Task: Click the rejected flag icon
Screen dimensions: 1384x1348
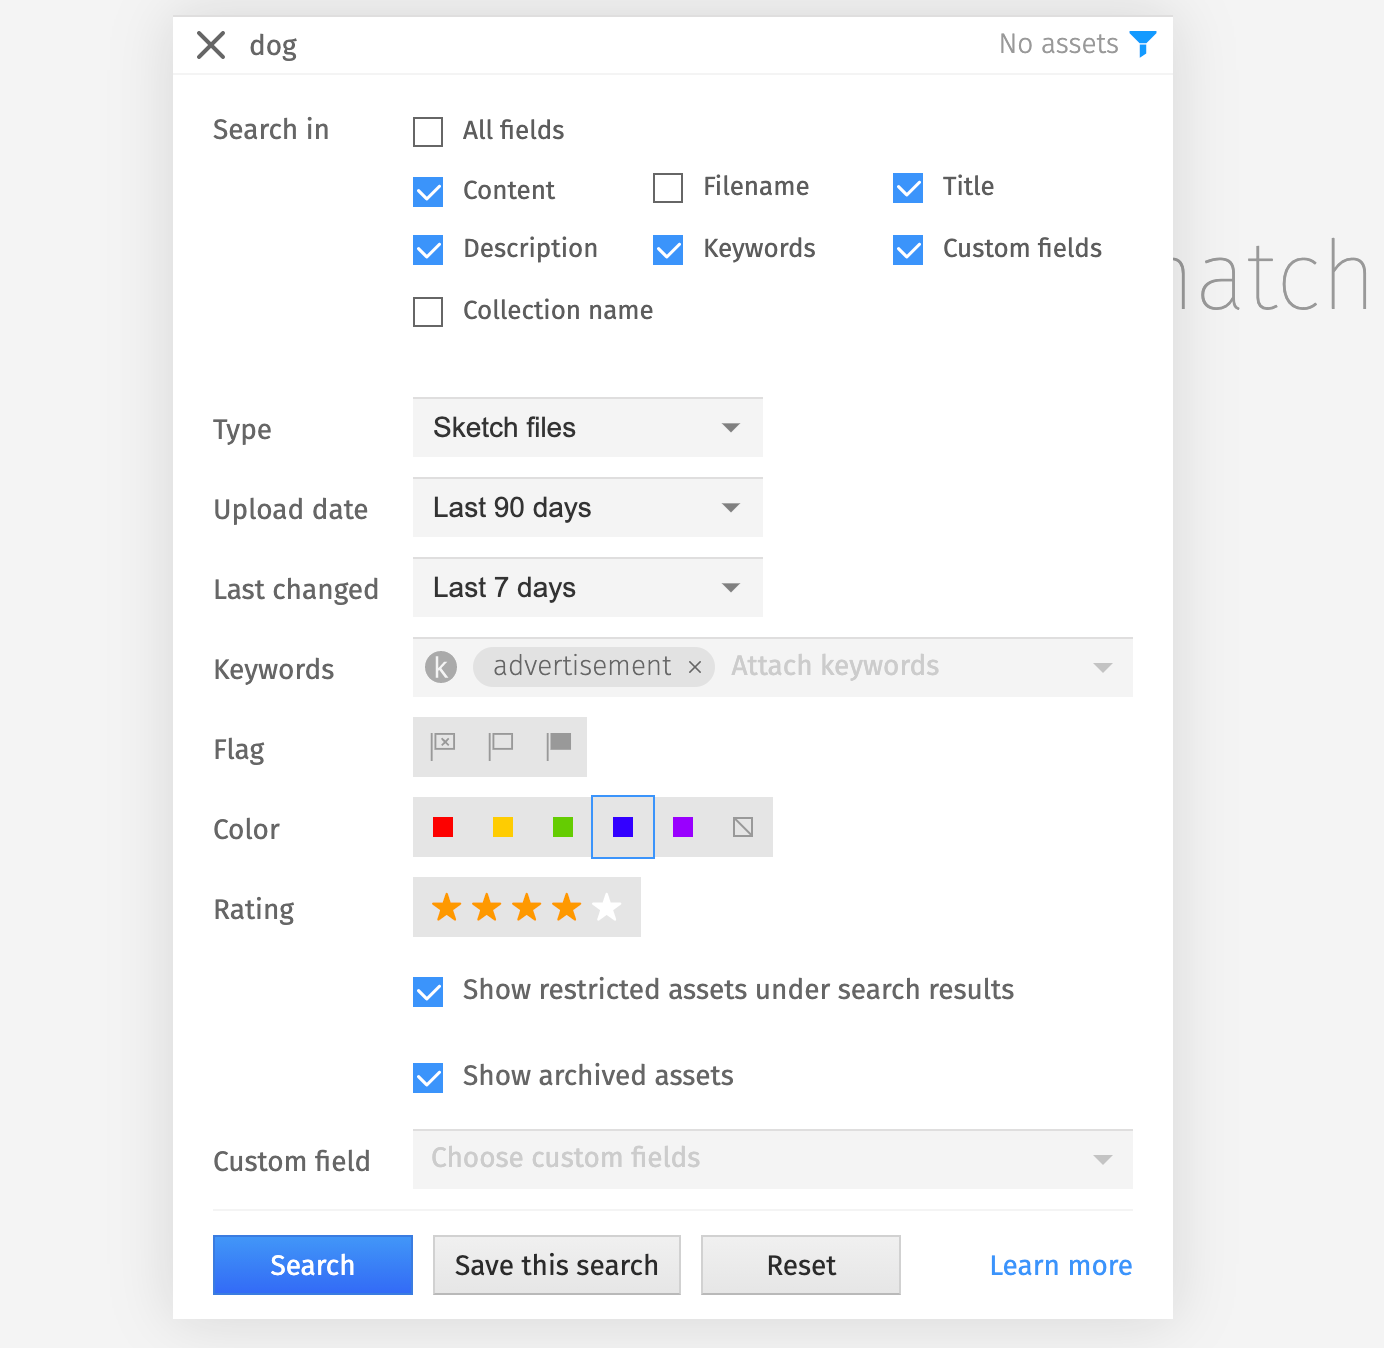Action: point(443,746)
